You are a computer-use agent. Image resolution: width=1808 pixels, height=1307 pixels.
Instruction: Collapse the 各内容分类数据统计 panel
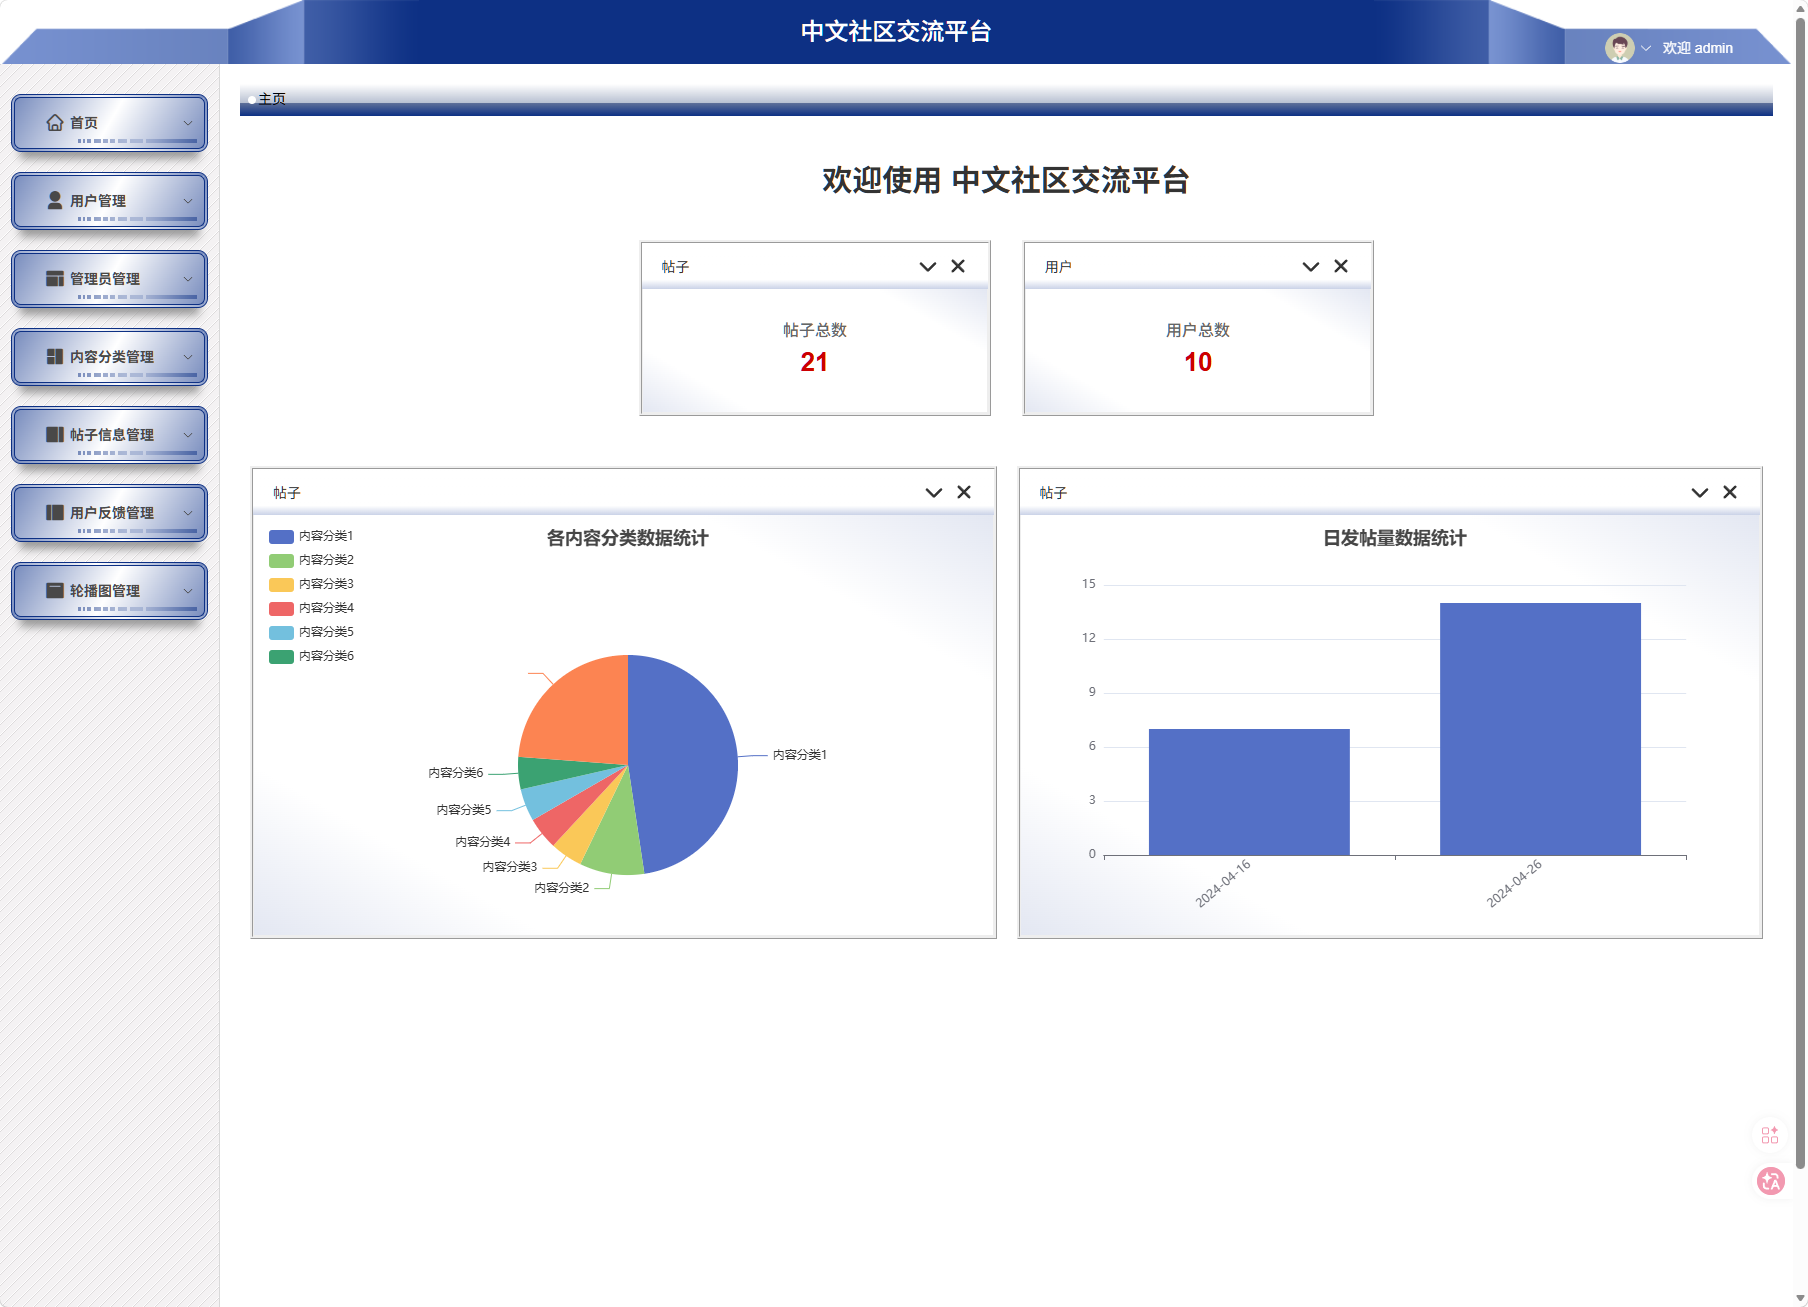(934, 493)
